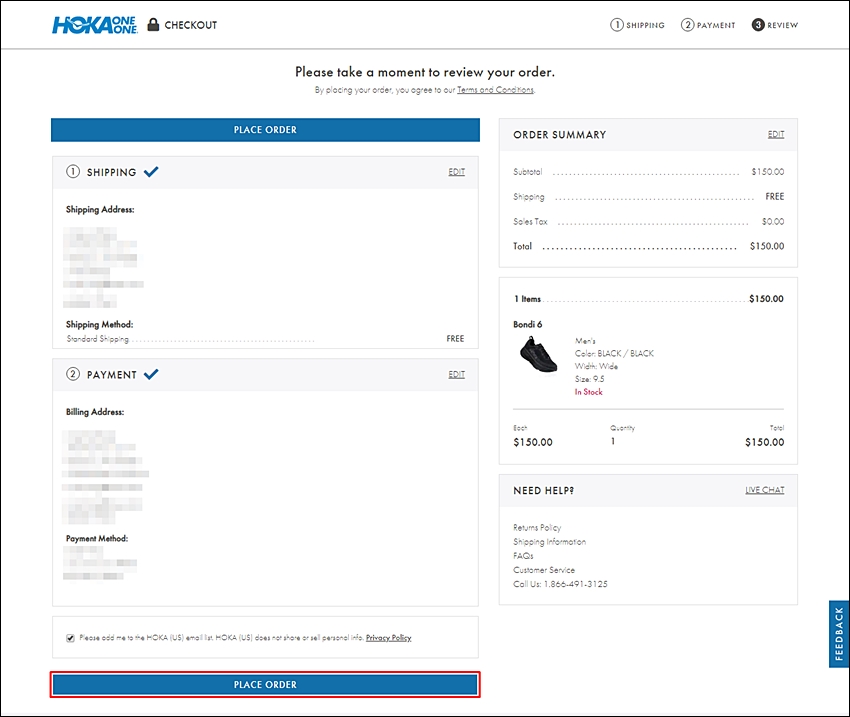This screenshot has width=850, height=717.
Task: Click the bottom Place Order button
Action: [x=265, y=684]
